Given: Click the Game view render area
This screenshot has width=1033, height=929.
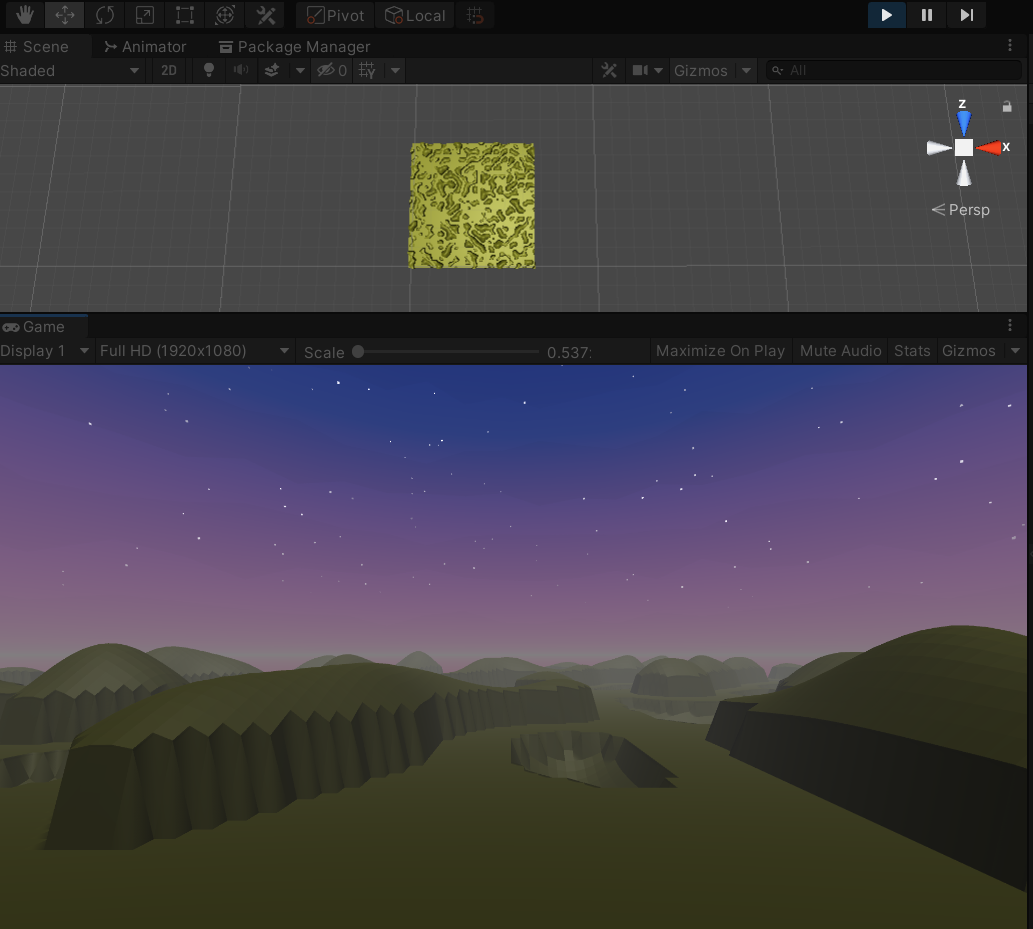Looking at the screenshot, I should point(513,646).
